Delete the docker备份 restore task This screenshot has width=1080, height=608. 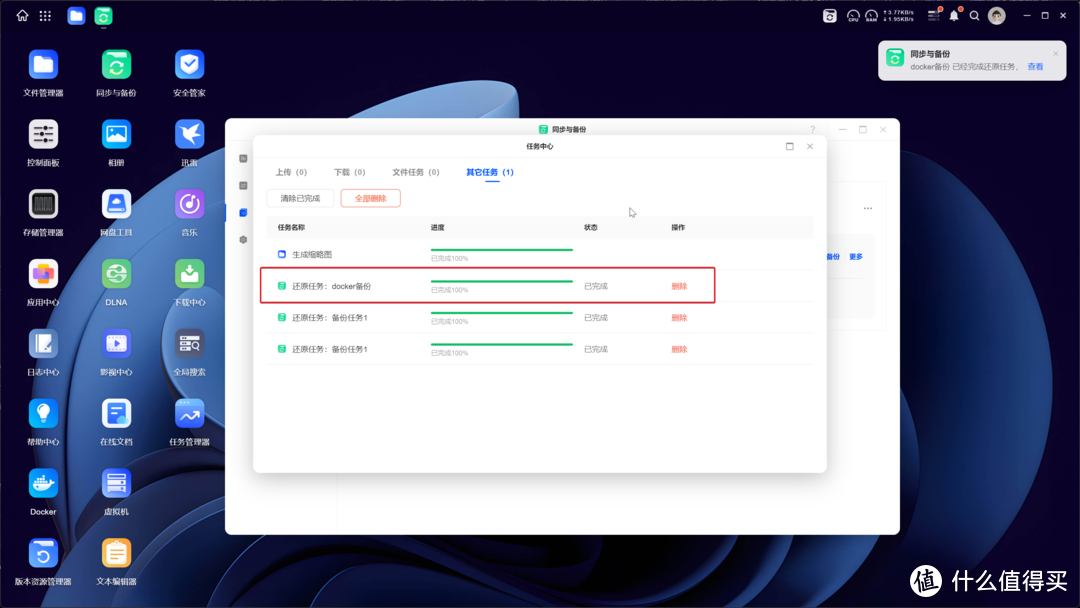679,286
